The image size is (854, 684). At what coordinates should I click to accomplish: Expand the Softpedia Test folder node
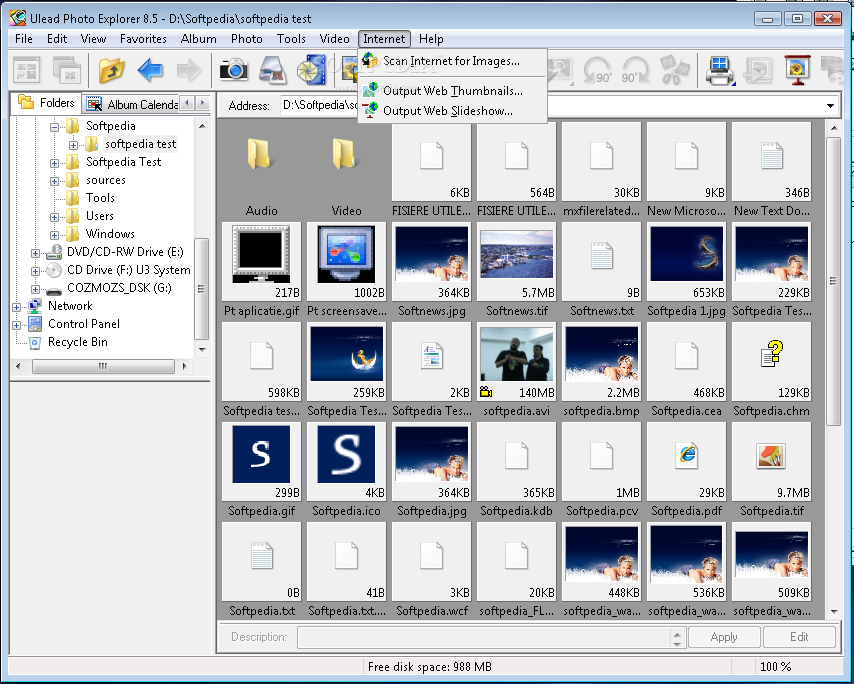coord(54,163)
